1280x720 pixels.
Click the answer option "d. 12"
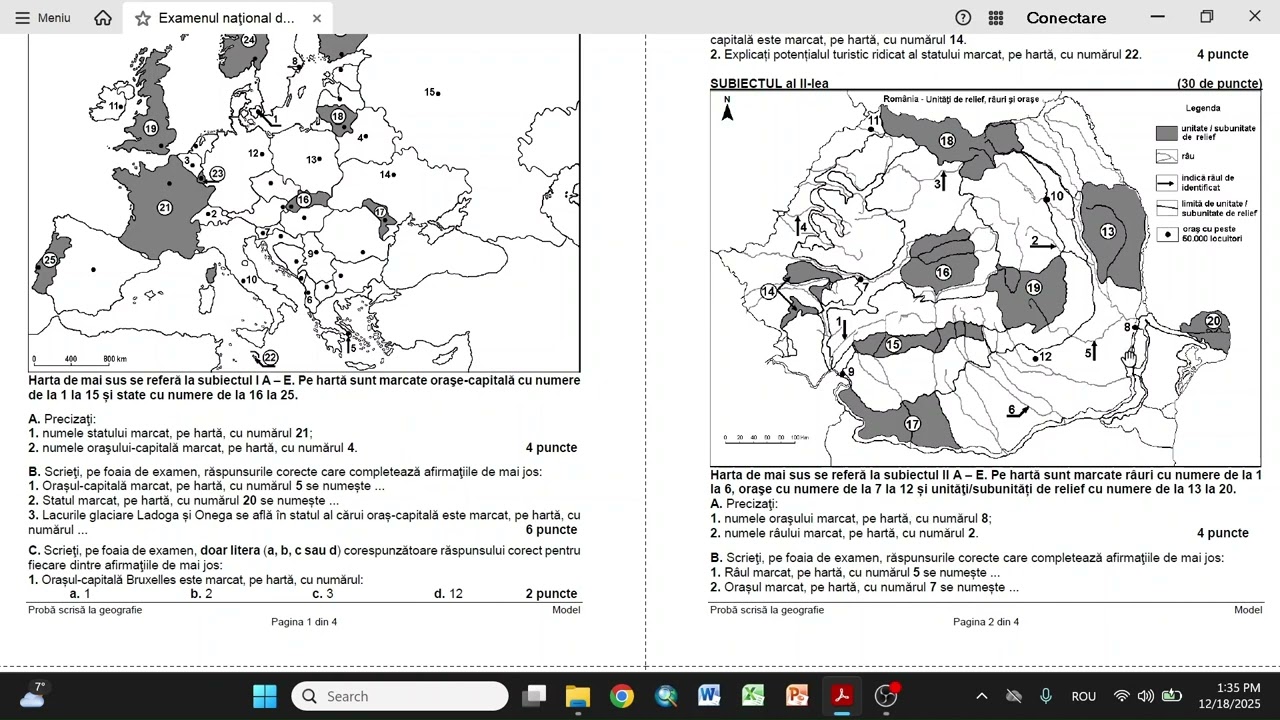448,594
